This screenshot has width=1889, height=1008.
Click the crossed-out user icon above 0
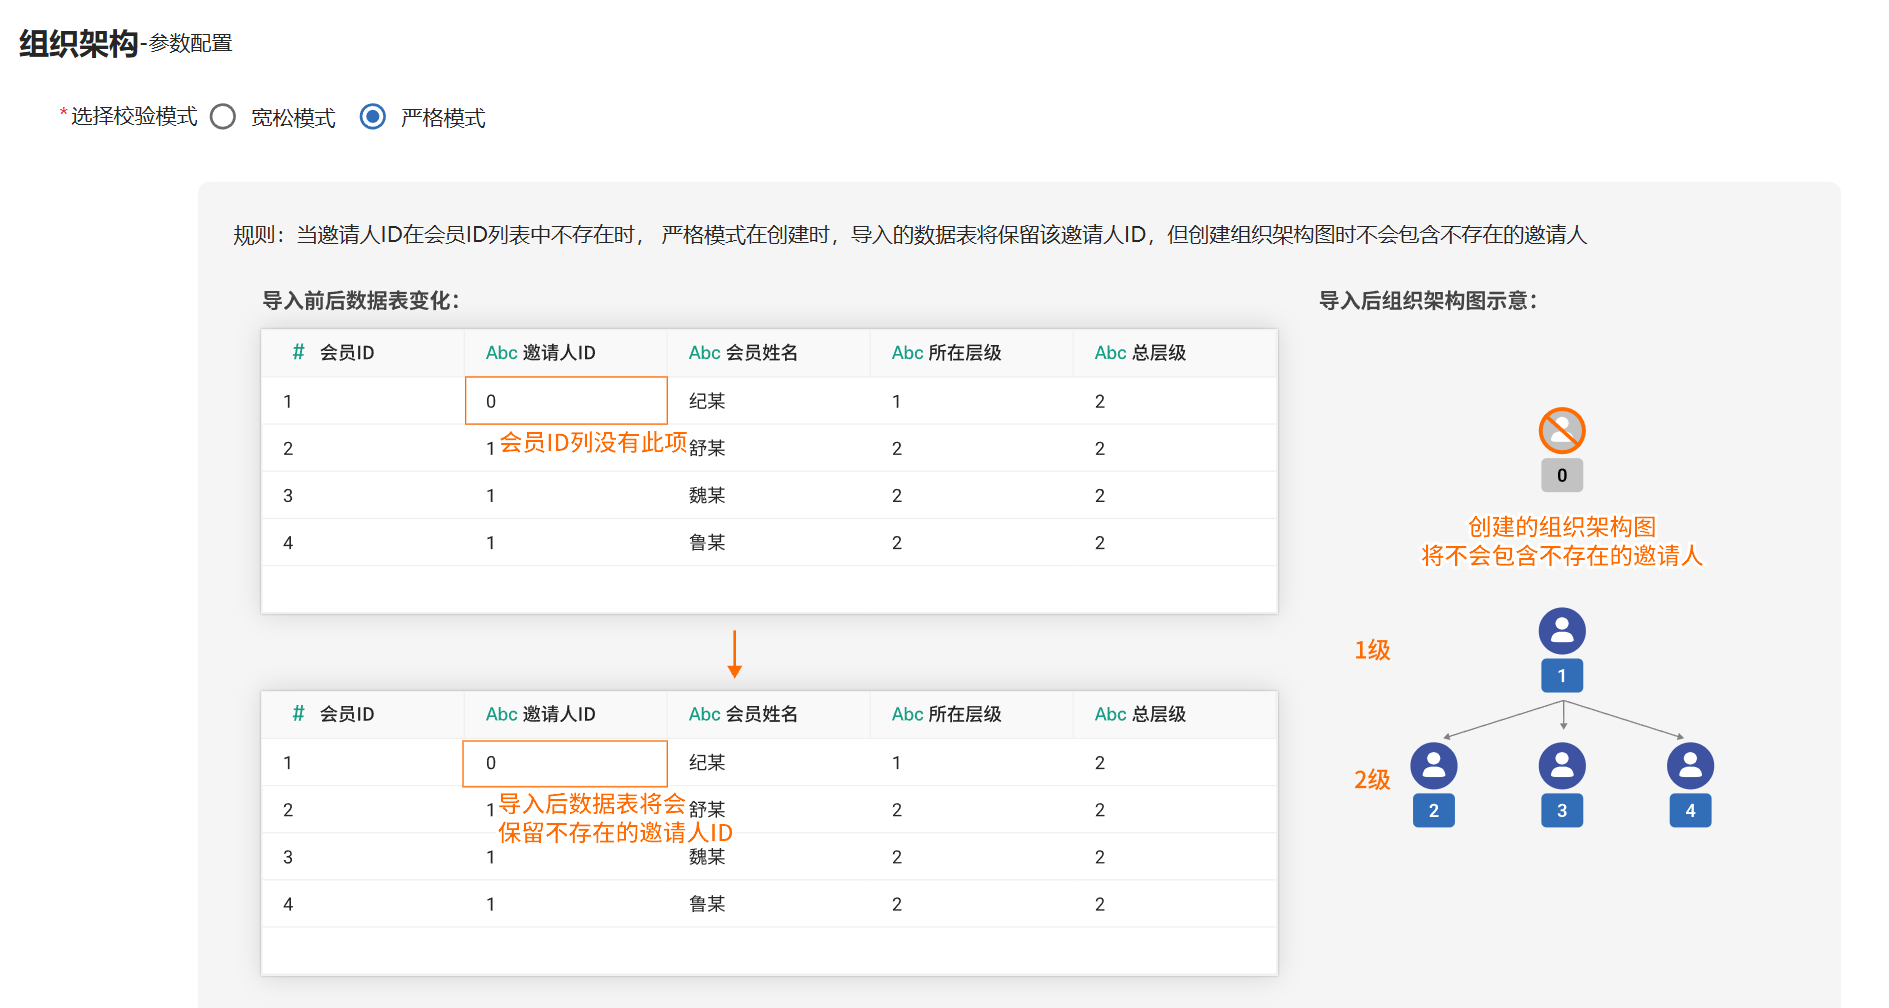coord(1561,431)
